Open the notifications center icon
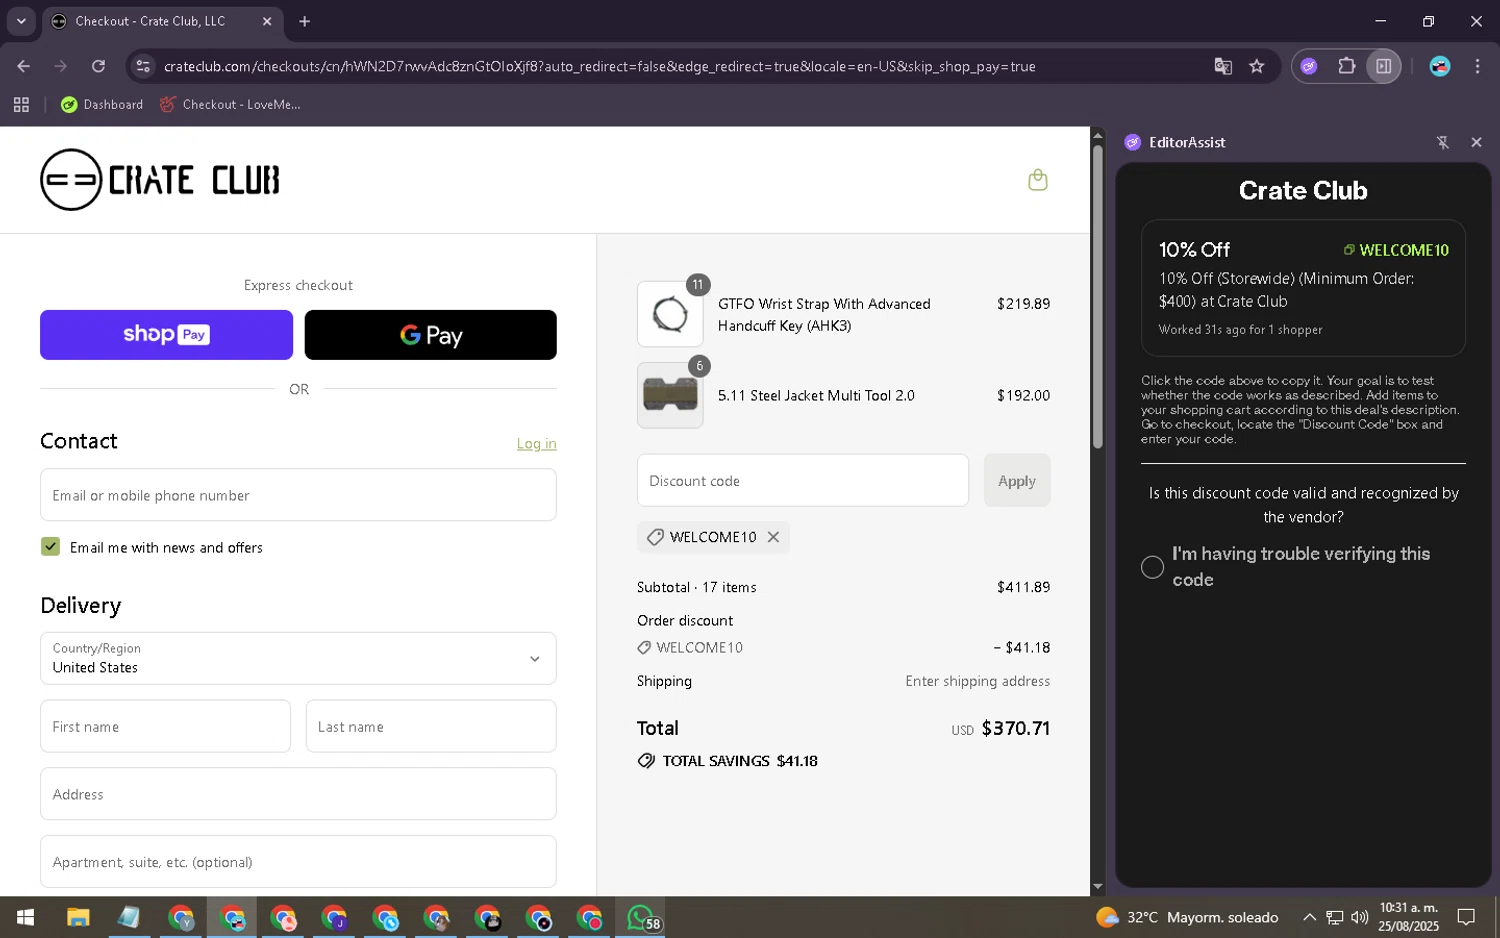The height and width of the screenshot is (938, 1500). pos(1466,917)
